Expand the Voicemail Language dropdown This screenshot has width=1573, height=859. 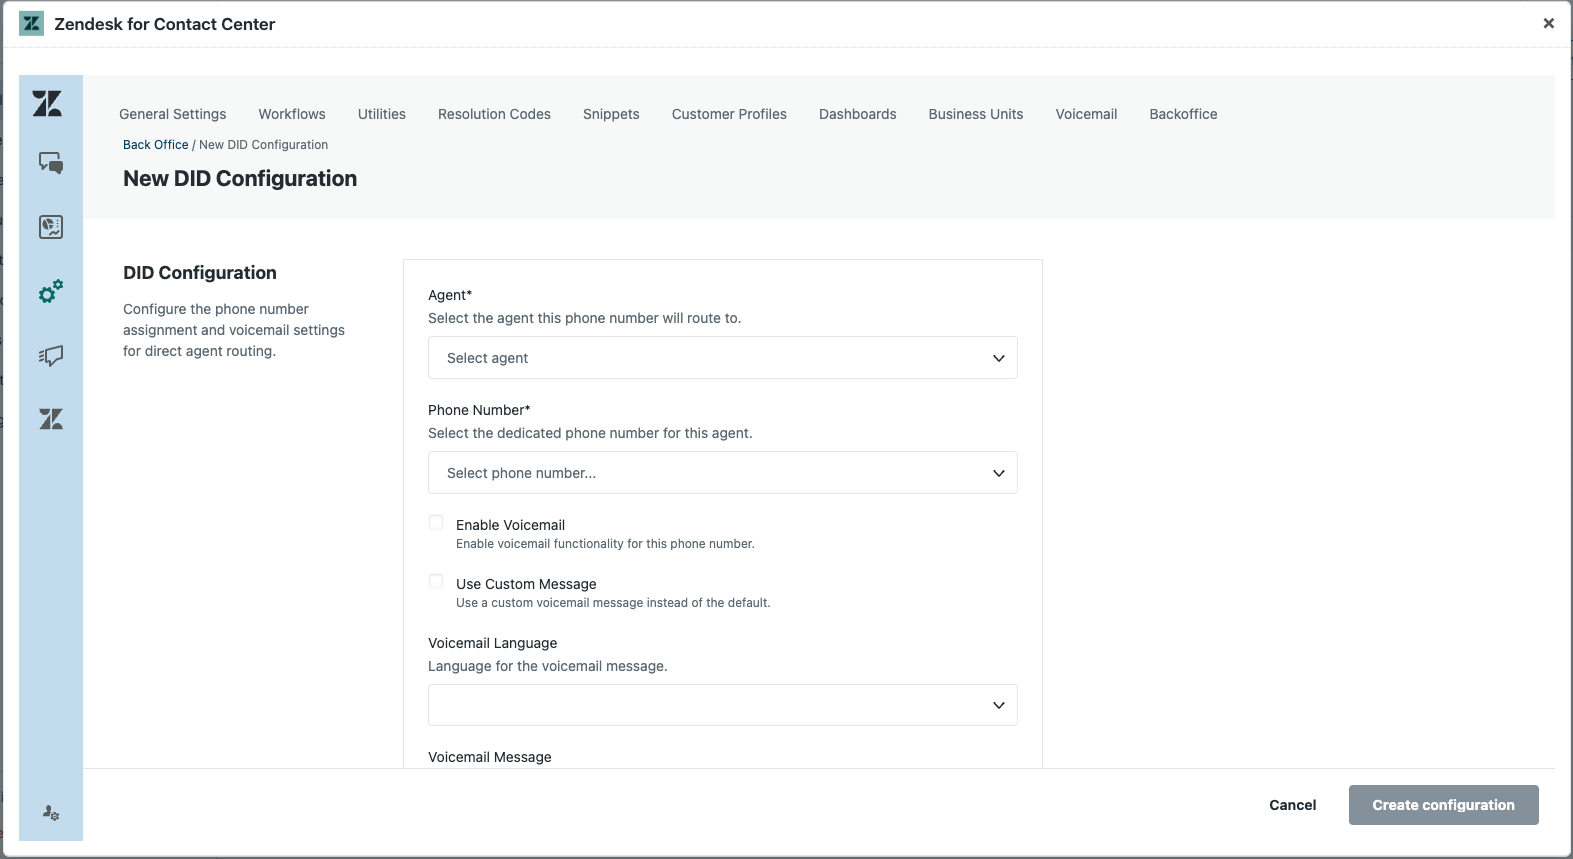[x=722, y=705]
